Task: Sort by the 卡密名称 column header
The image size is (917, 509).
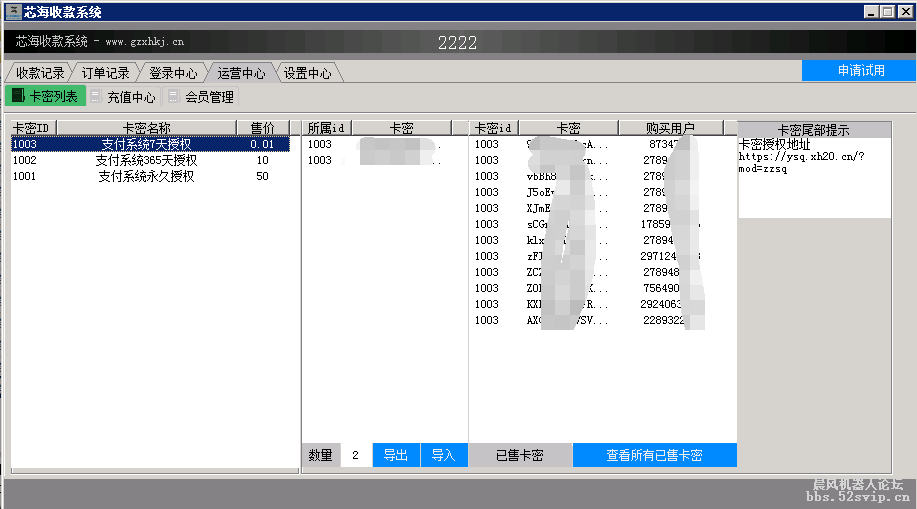Action: (146, 128)
